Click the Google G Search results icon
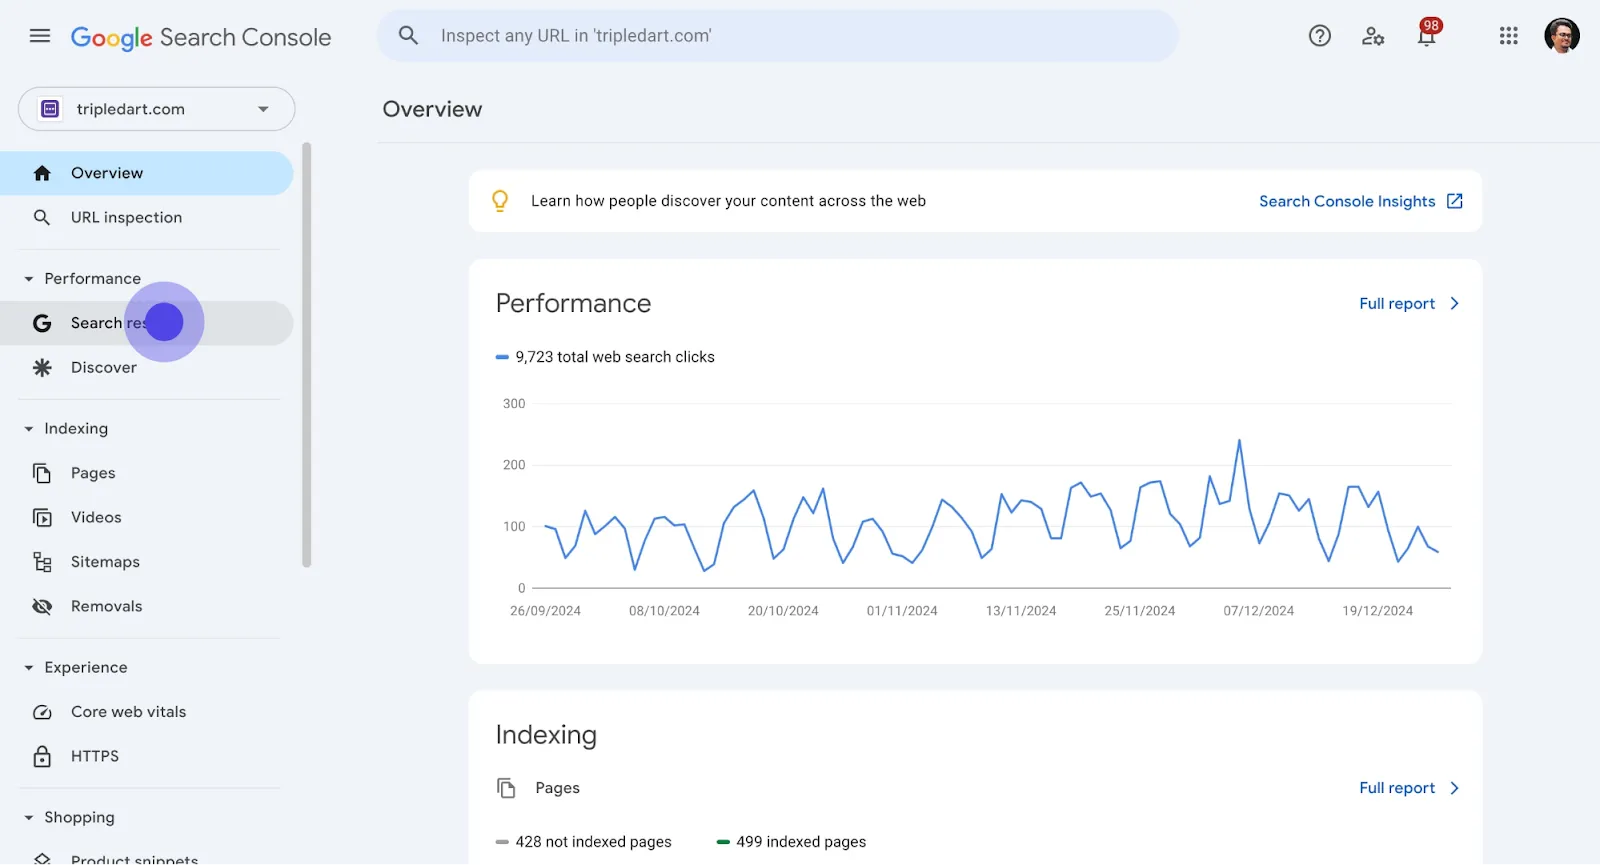This screenshot has width=1600, height=865. point(42,323)
